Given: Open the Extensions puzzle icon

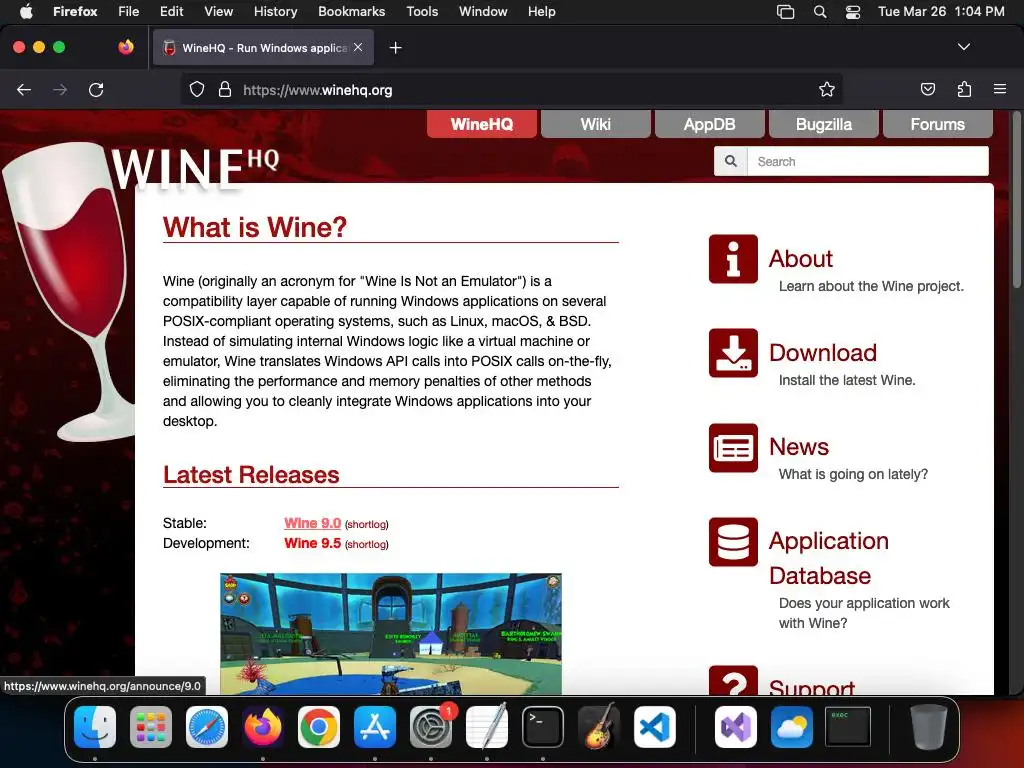Looking at the screenshot, I should [964, 89].
